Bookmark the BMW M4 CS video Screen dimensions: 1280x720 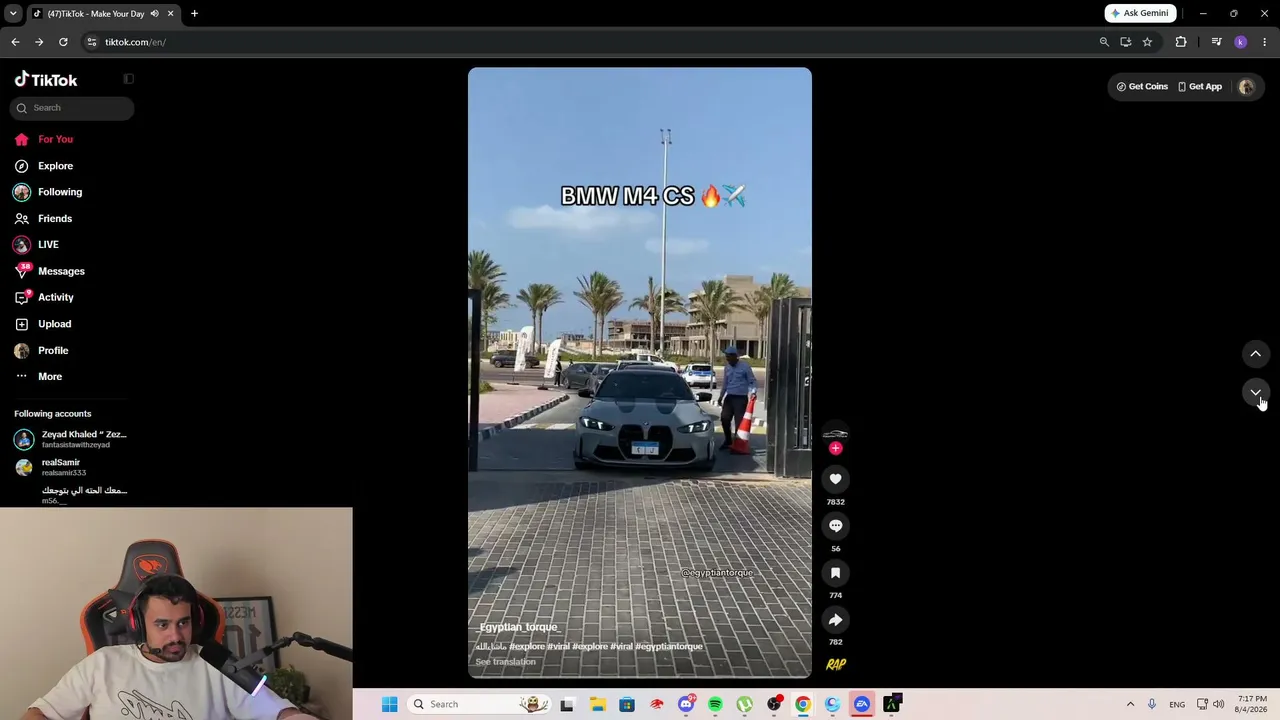(835, 573)
